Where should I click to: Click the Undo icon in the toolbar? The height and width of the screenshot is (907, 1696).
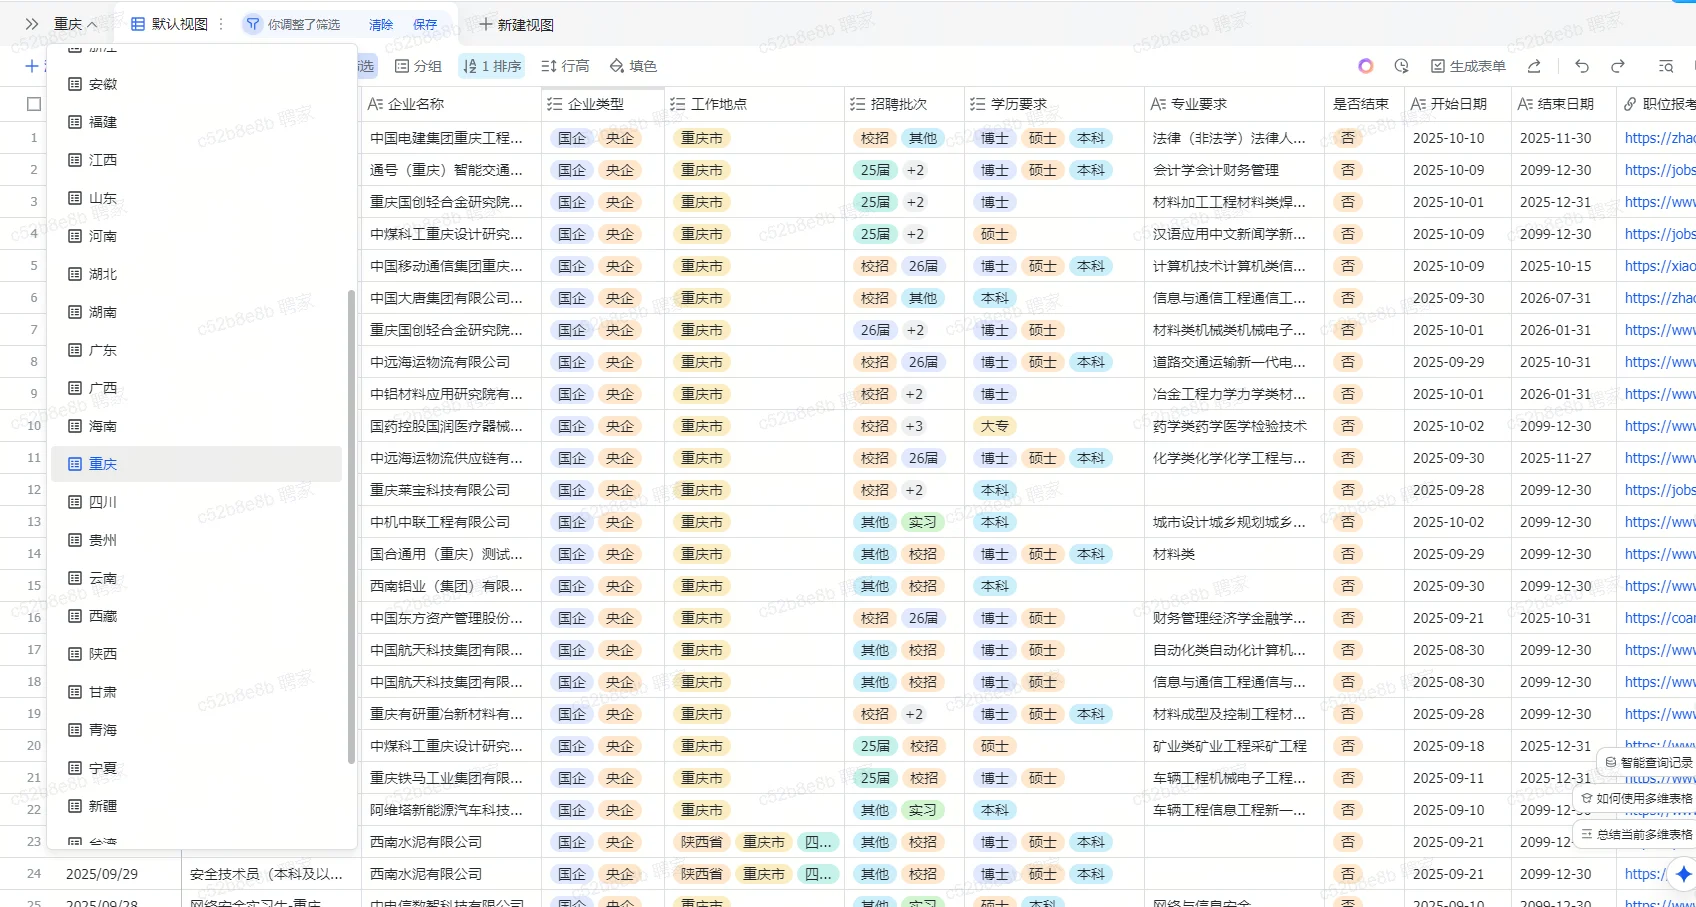tap(1581, 65)
